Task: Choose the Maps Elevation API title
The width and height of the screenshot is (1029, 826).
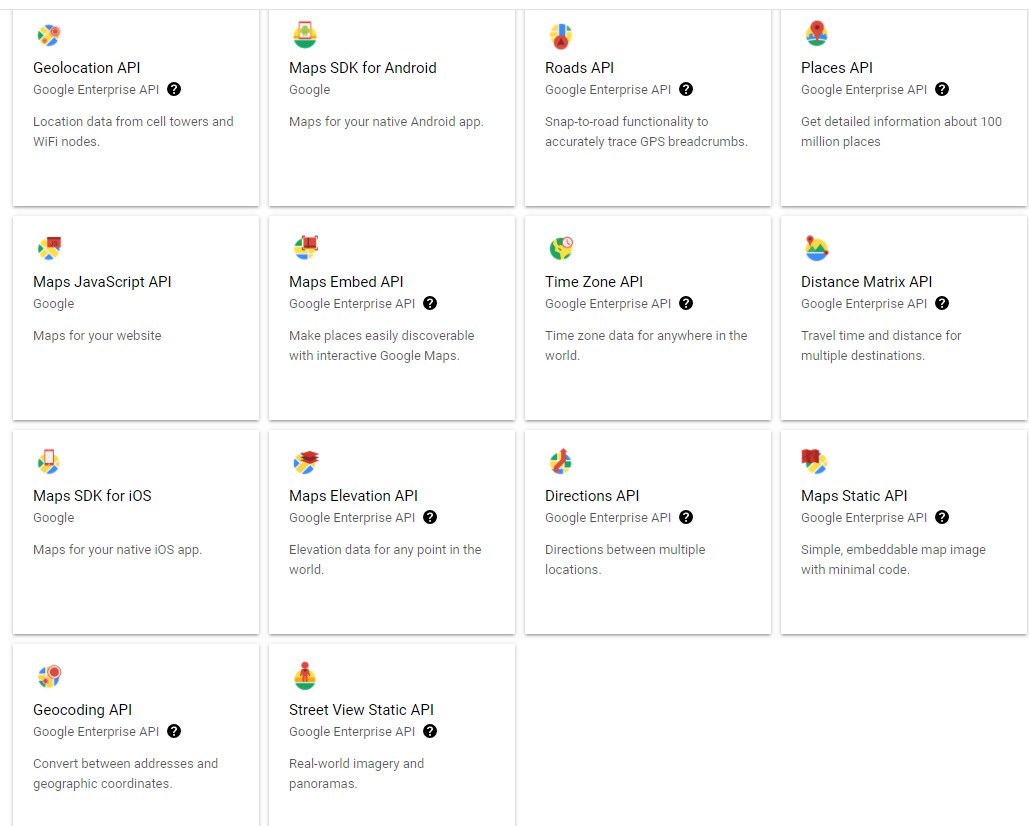Action: pyautogui.click(x=354, y=495)
